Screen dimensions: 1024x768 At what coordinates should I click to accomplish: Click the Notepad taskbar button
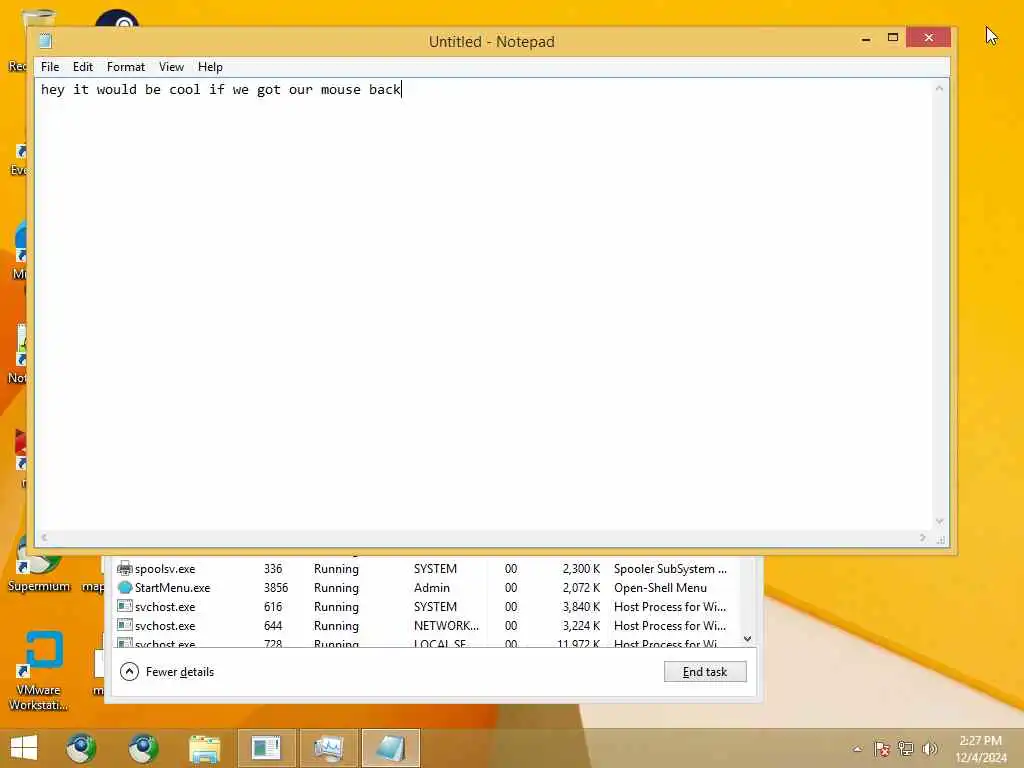click(x=391, y=748)
